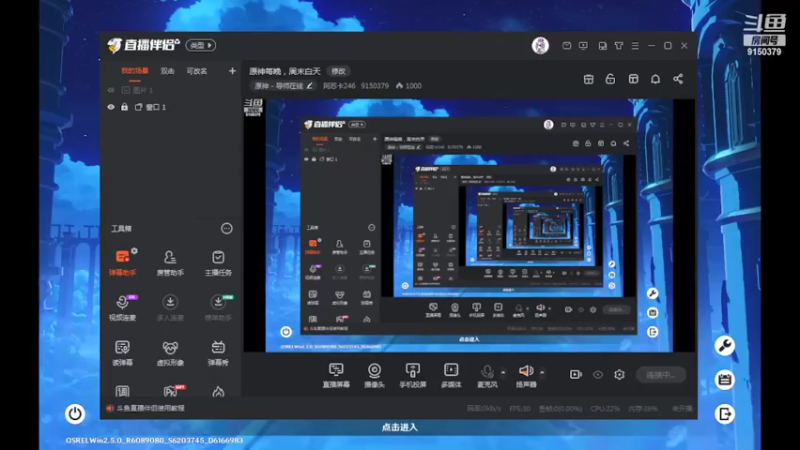Click the skin shirt icon in title bar
This screenshot has height=450, width=800.
point(619,45)
